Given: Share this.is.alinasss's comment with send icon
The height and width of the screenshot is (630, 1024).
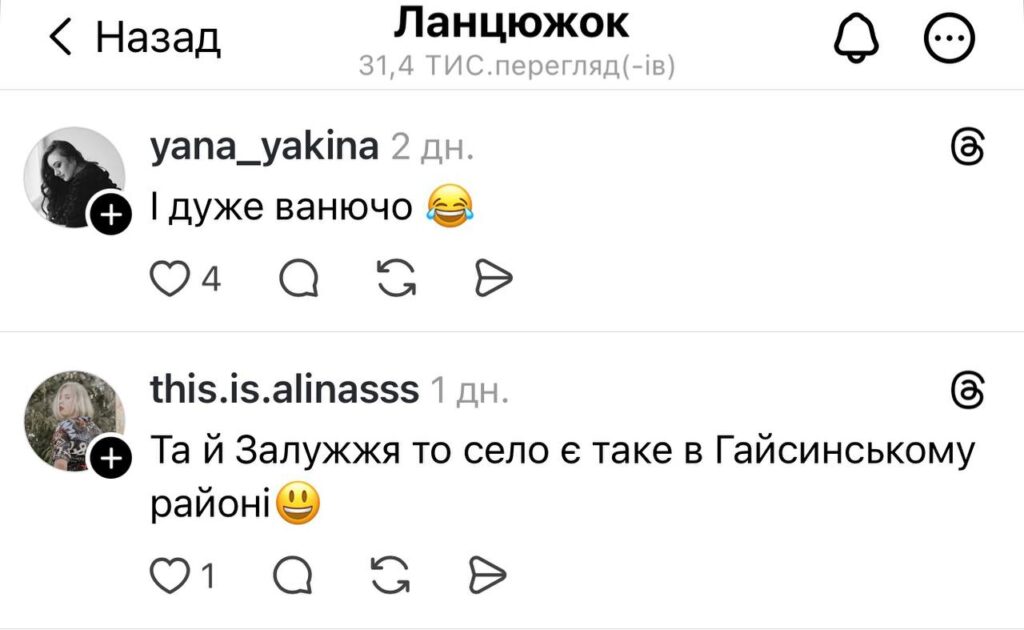Looking at the screenshot, I should pos(488,575).
